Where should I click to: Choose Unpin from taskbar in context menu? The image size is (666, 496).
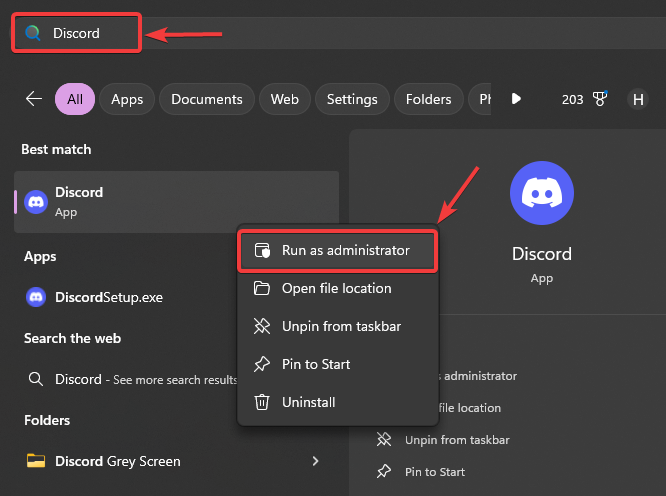click(338, 326)
